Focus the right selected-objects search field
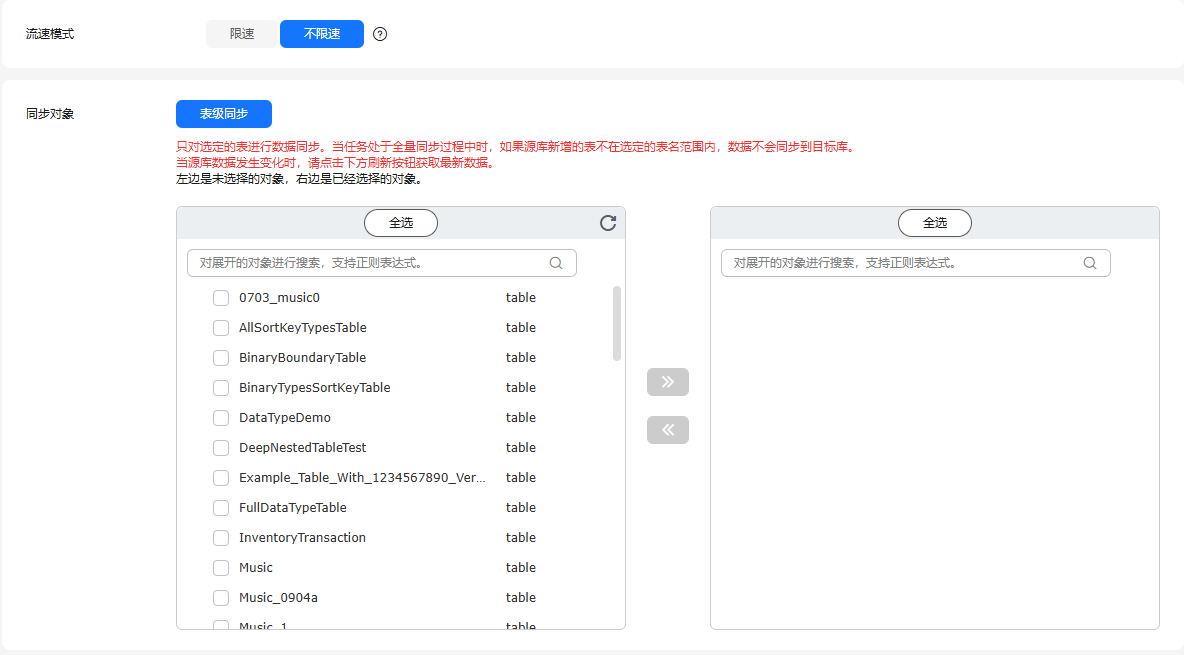Screen dimensions: 1184x655 tap(915, 263)
